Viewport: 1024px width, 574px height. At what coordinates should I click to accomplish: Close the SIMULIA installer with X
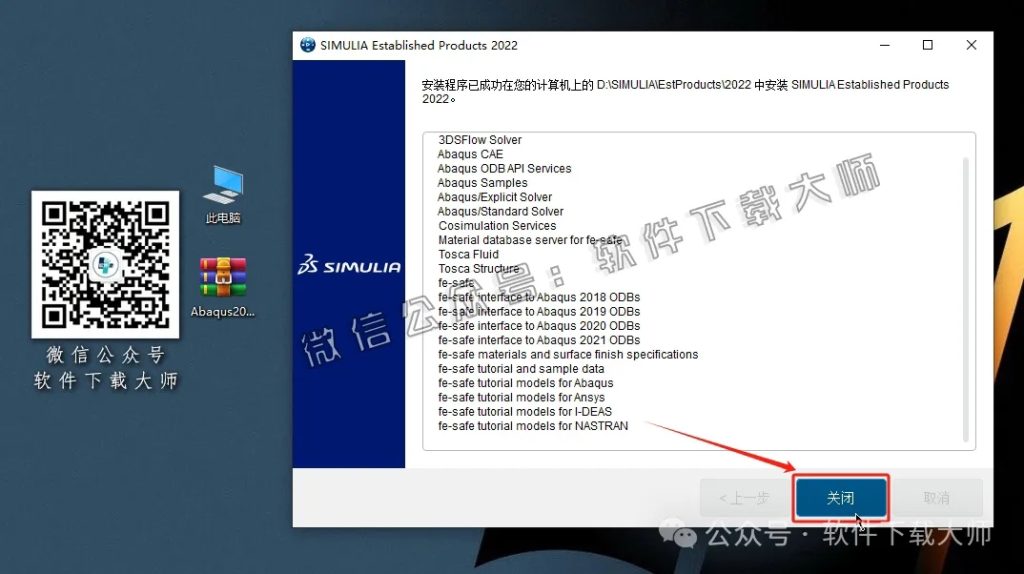point(971,45)
